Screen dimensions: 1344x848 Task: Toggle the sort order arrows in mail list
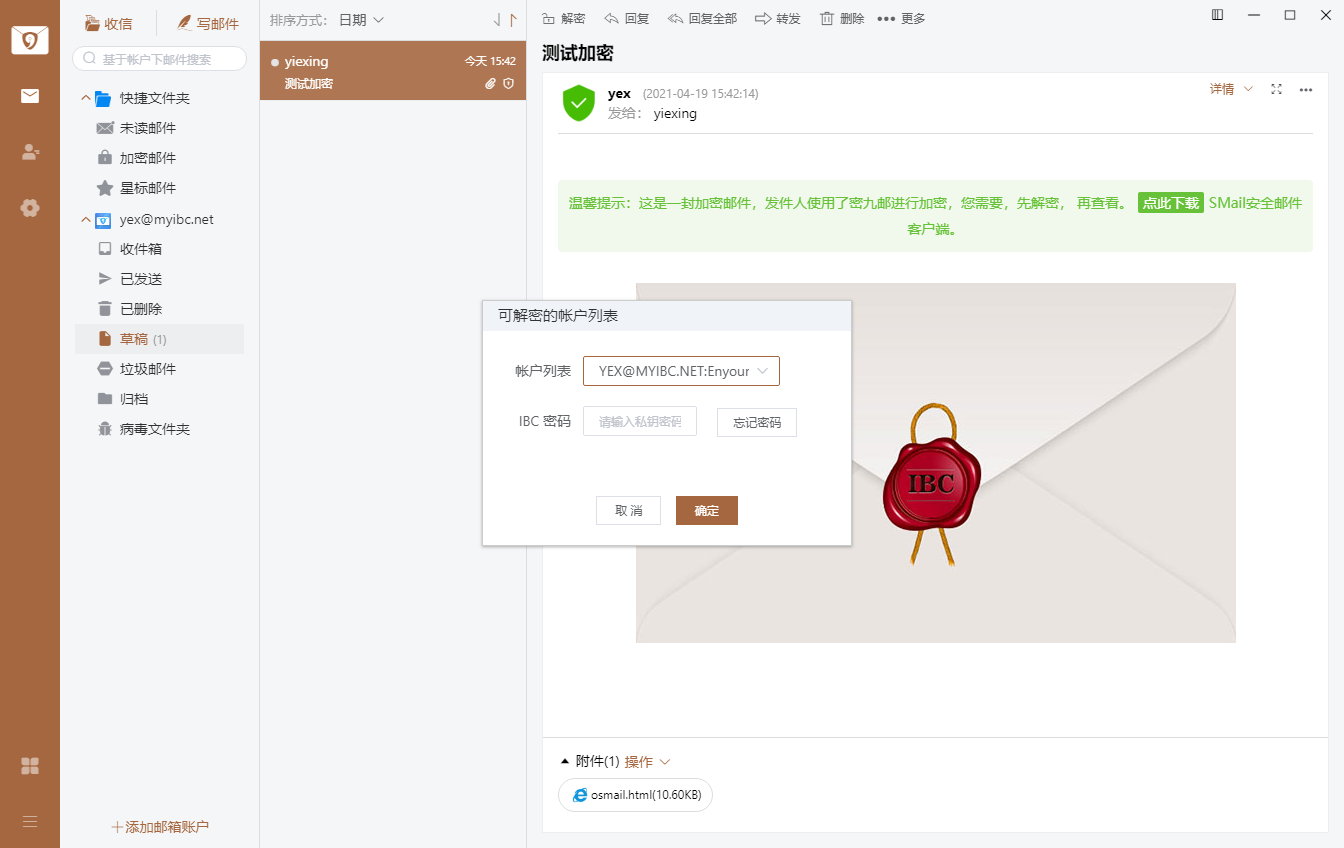pos(506,20)
